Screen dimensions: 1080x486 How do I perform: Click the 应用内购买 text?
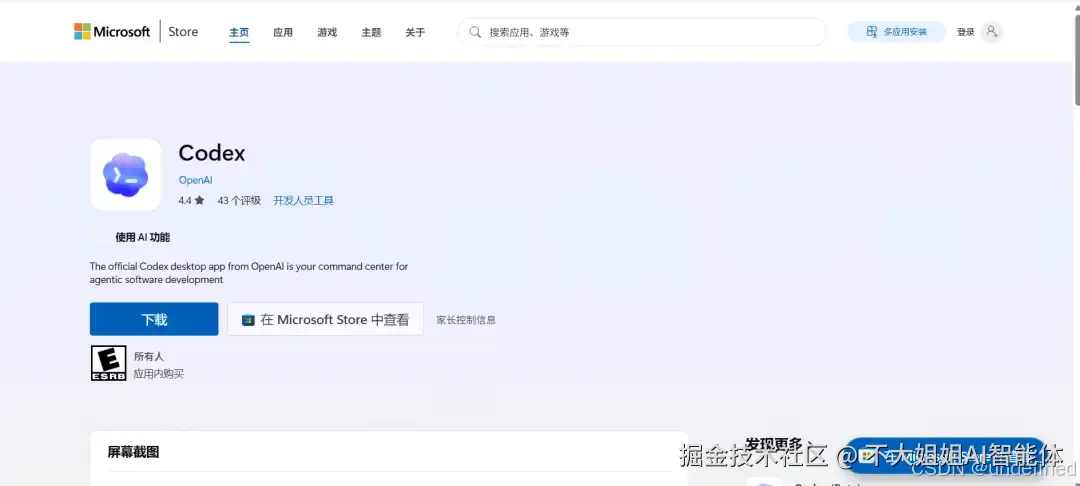click(158, 374)
